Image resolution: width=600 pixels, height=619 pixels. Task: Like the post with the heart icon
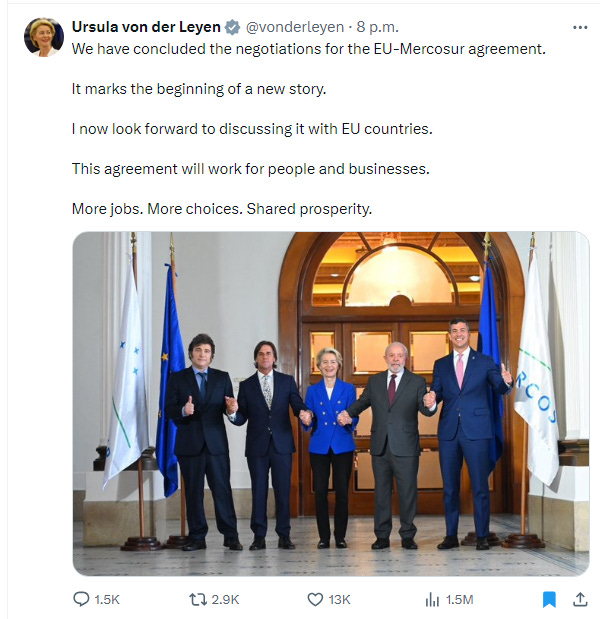(x=315, y=599)
